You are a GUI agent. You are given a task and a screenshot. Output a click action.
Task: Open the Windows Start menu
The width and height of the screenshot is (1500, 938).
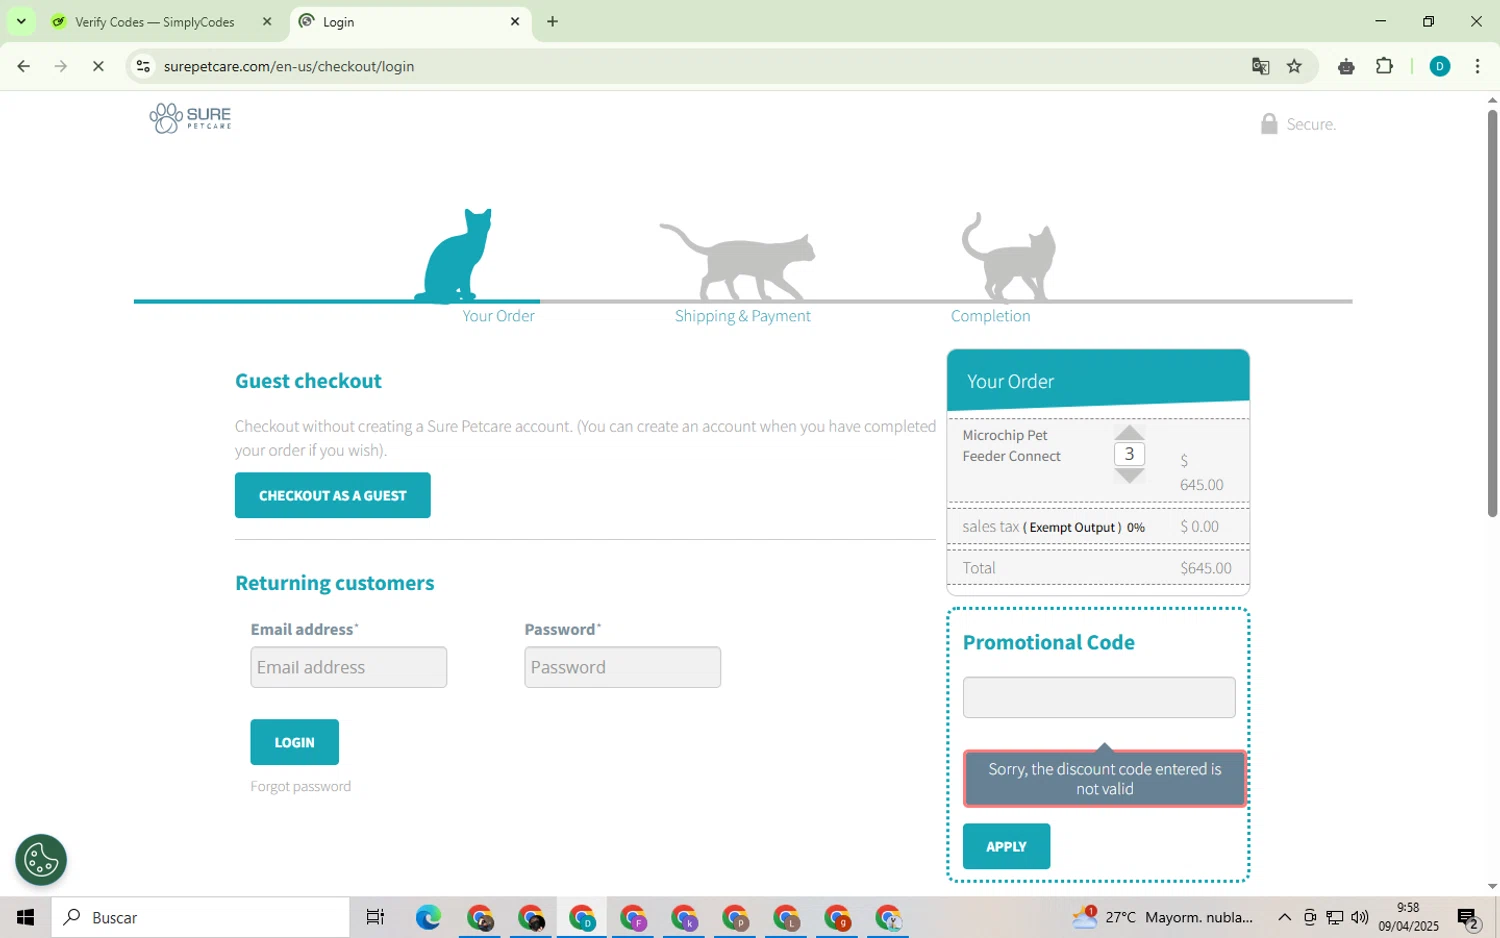coord(25,917)
